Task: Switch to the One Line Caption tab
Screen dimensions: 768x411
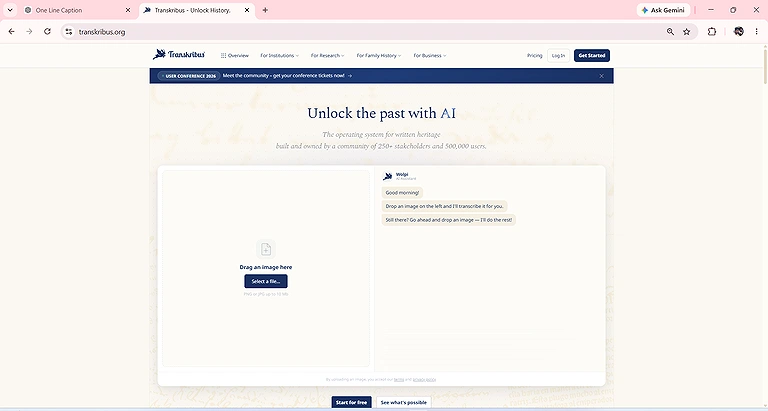Action: click(x=78, y=10)
